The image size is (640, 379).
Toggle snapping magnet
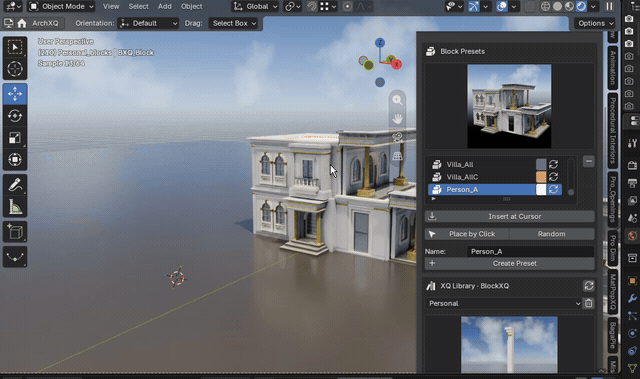[312, 7]
